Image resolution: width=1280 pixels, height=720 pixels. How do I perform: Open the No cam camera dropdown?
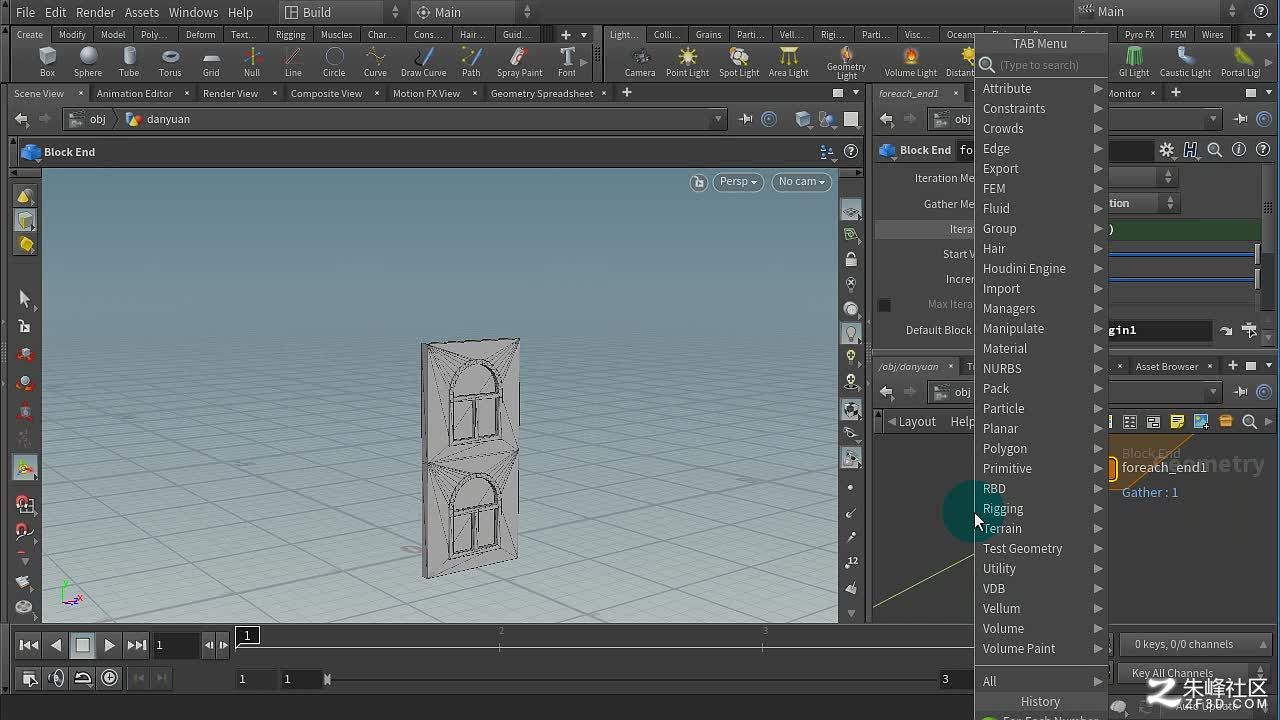pos(802,182)
